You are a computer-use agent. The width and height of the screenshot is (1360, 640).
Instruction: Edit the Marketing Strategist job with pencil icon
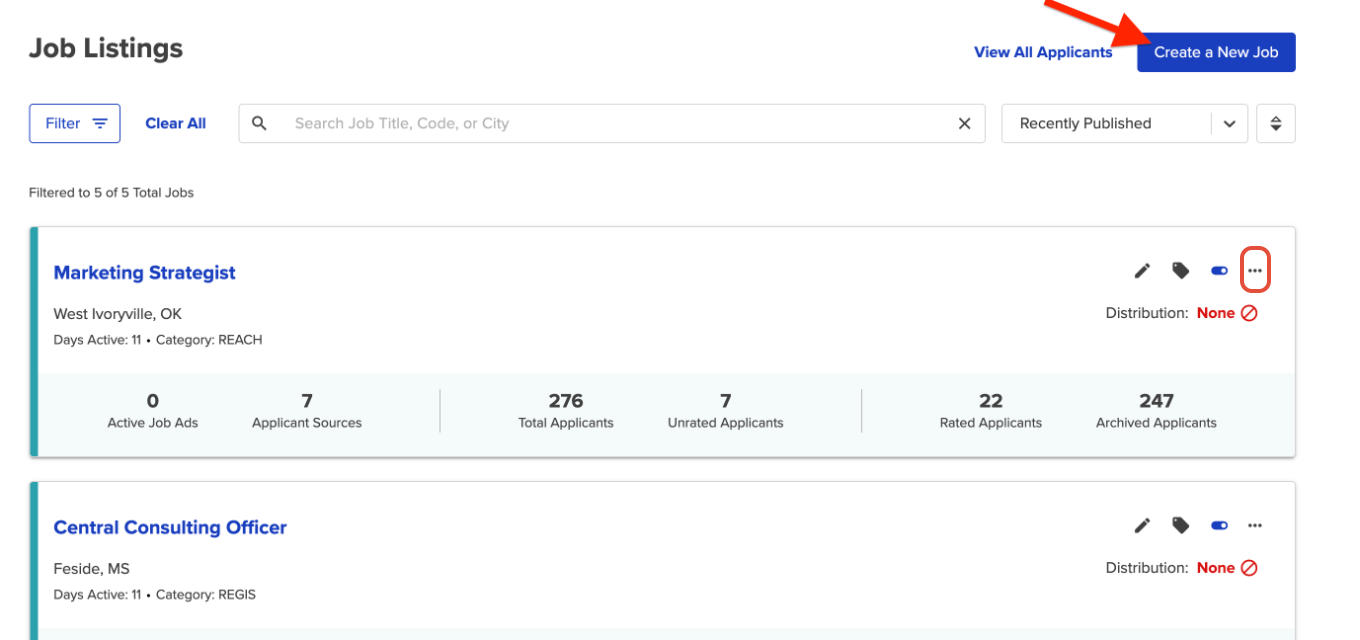[x=1142, y=271]
